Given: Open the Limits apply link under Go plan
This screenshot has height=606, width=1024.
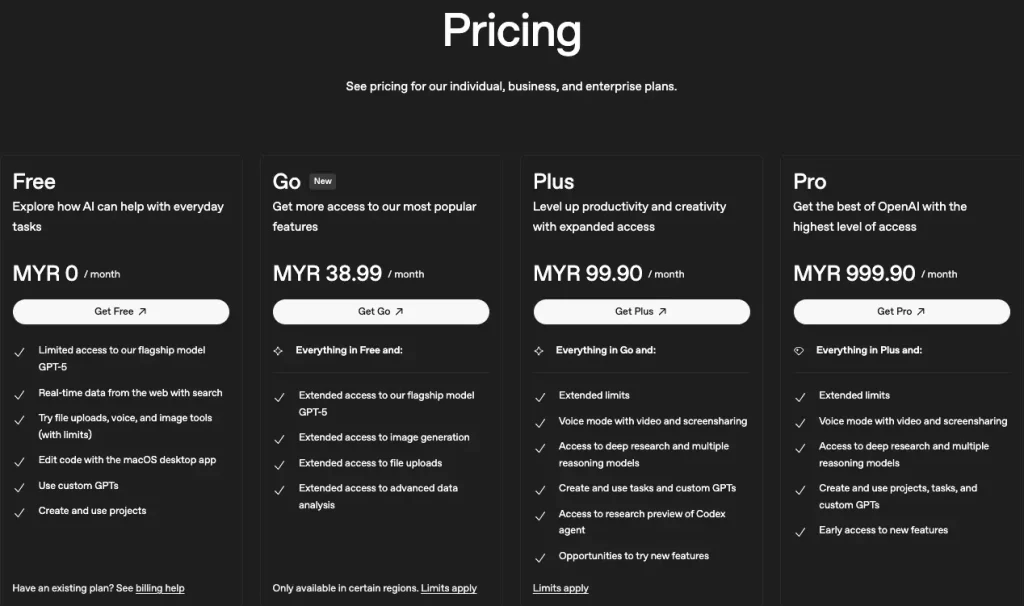Looking at the screenshot, I should (x=449, y=588).
